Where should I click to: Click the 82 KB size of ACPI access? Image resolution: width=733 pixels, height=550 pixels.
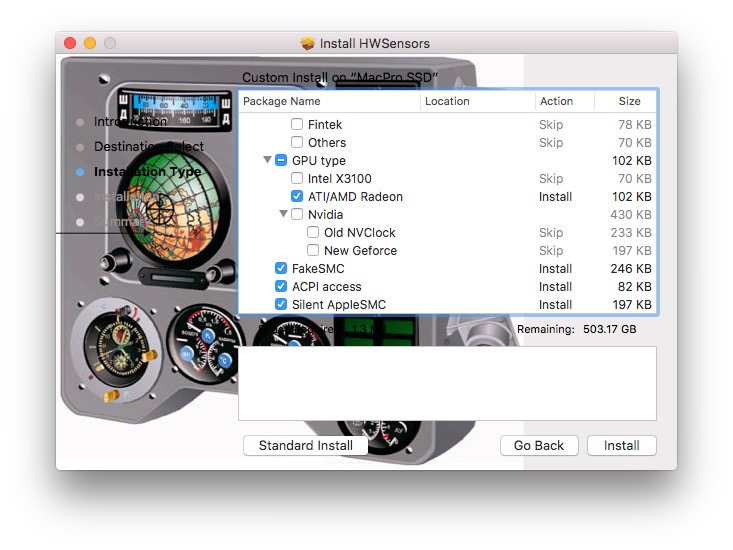tap(635, 286)
